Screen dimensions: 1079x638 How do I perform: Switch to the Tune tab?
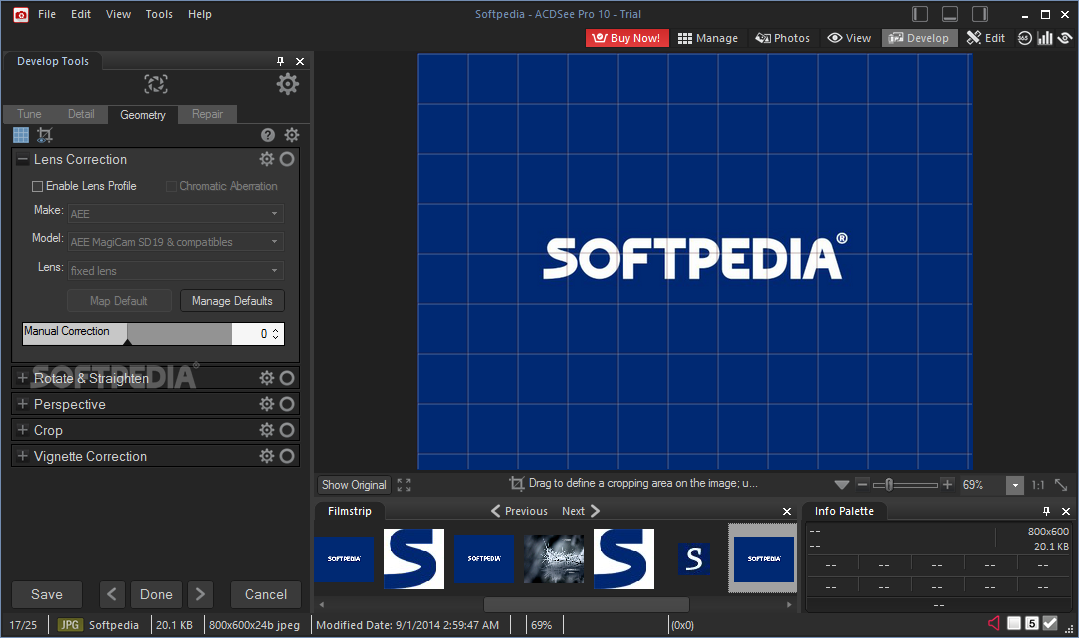pyautogui.click(x=29, y=114)
